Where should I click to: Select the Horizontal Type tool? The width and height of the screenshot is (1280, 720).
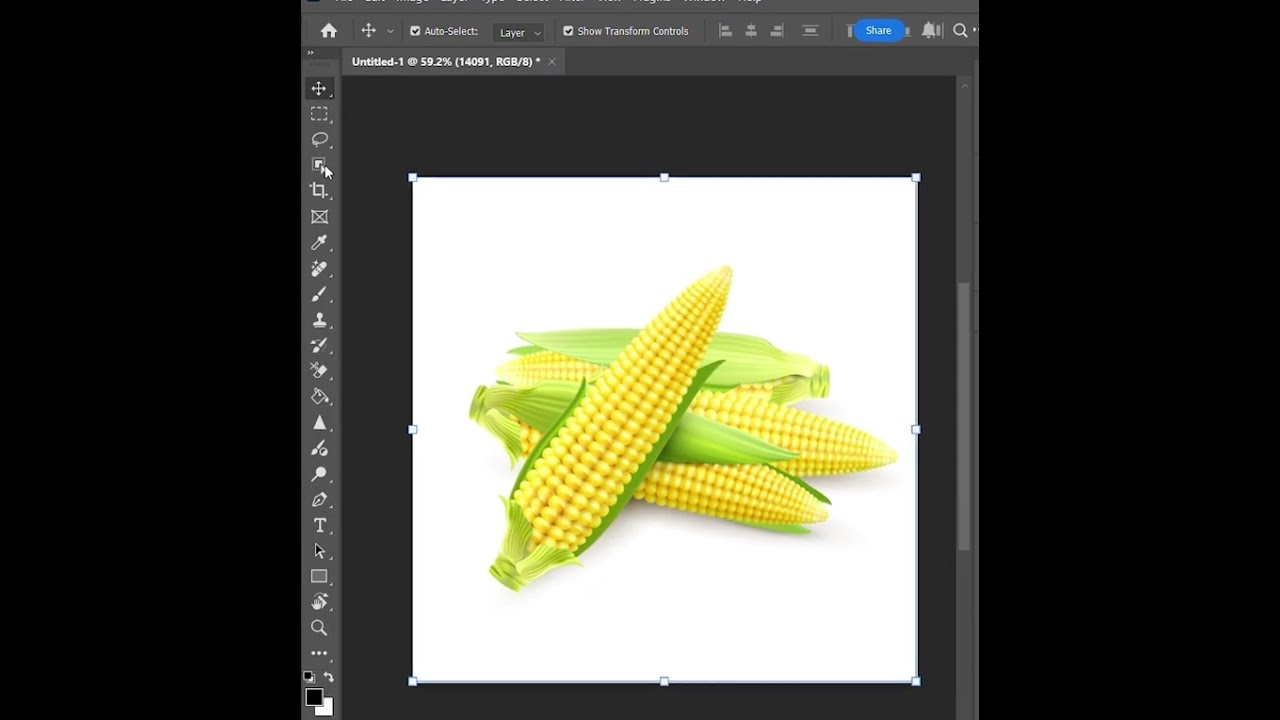pos(319,526)
